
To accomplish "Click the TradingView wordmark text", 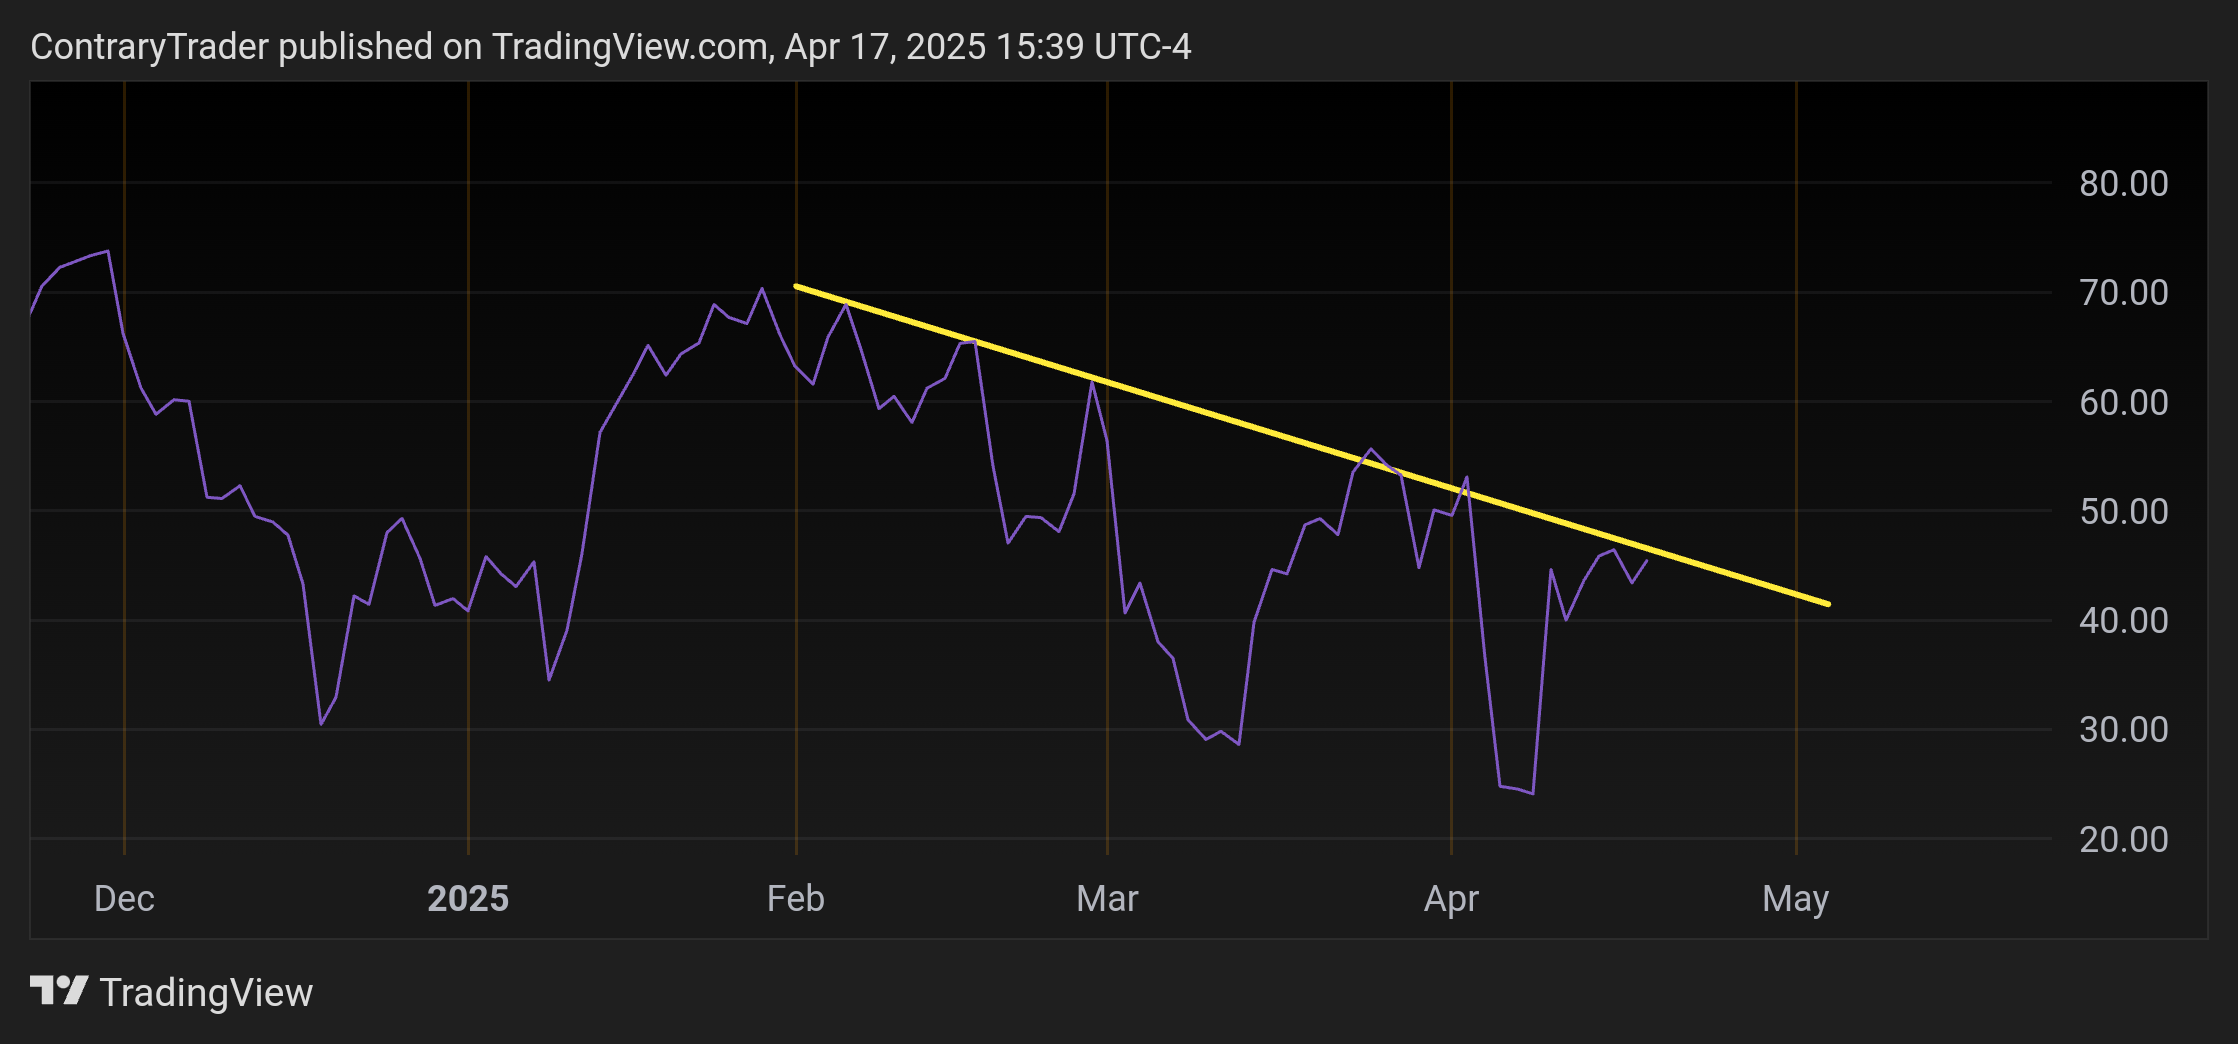I will 207,993.
